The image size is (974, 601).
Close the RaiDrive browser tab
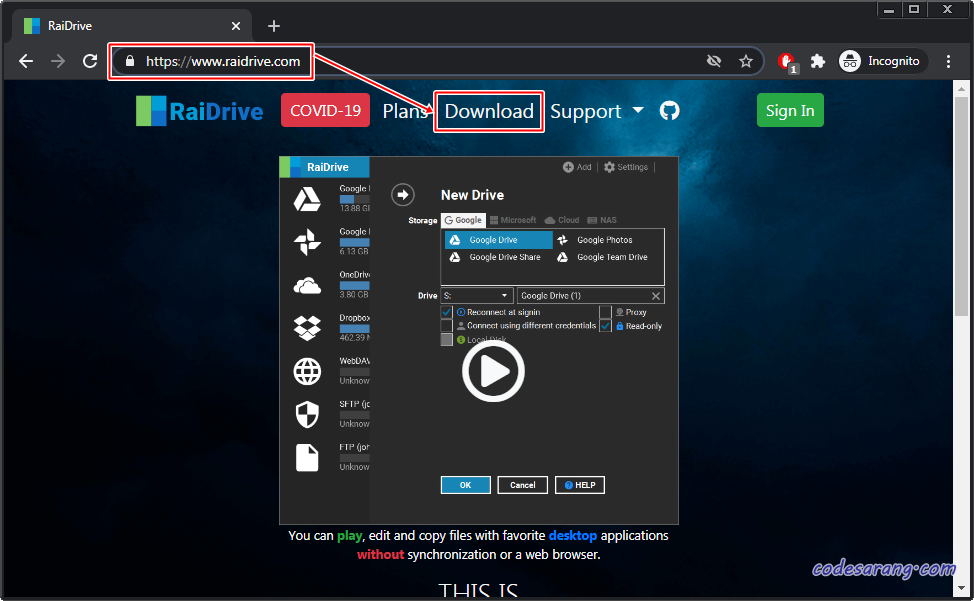click(236, 26)
